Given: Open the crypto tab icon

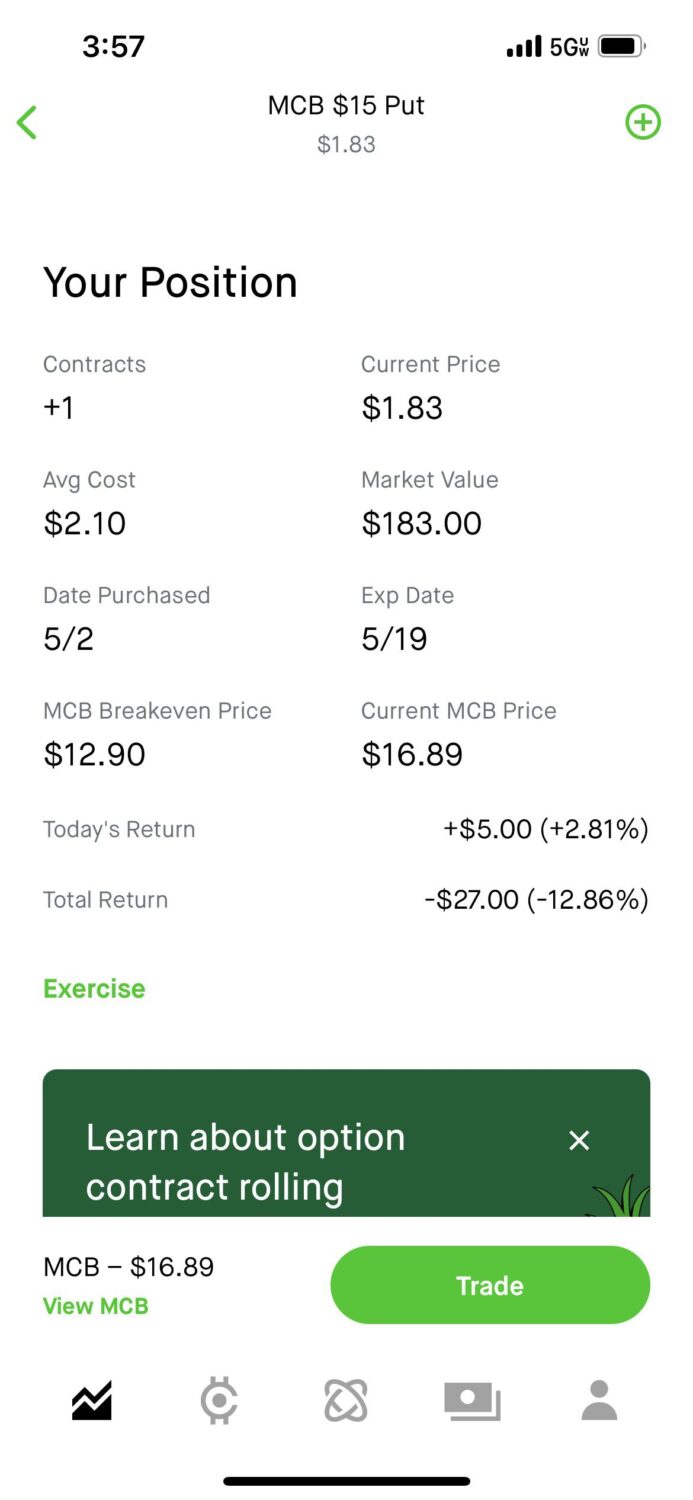Looking at the screenshot, I should [x=219, y=1401].
